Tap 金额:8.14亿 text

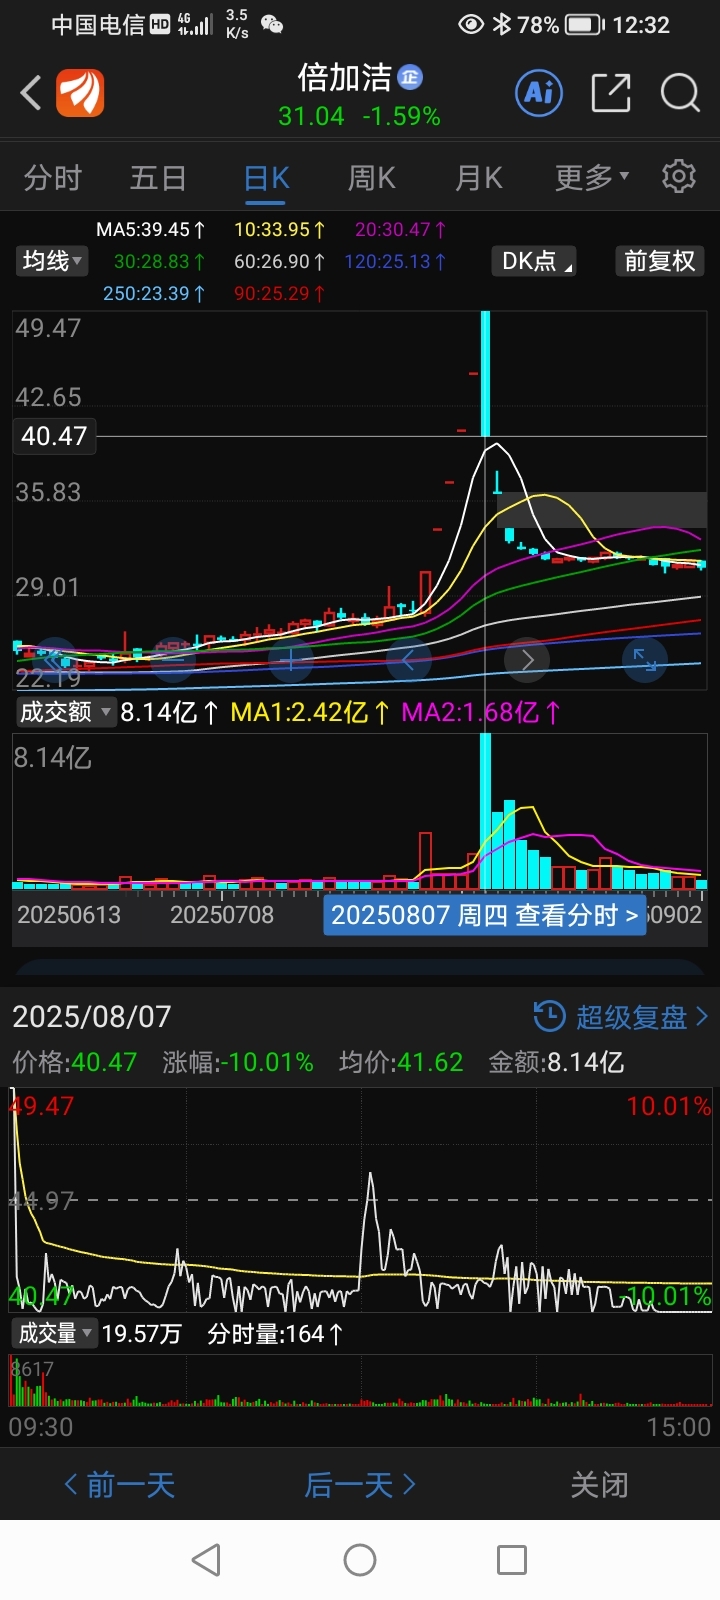(556, 1062)
